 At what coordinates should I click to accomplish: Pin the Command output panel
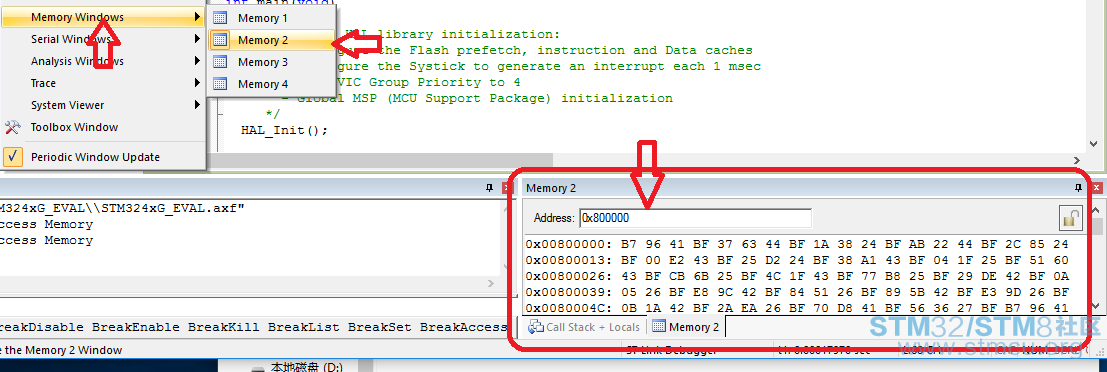[489, 188]
